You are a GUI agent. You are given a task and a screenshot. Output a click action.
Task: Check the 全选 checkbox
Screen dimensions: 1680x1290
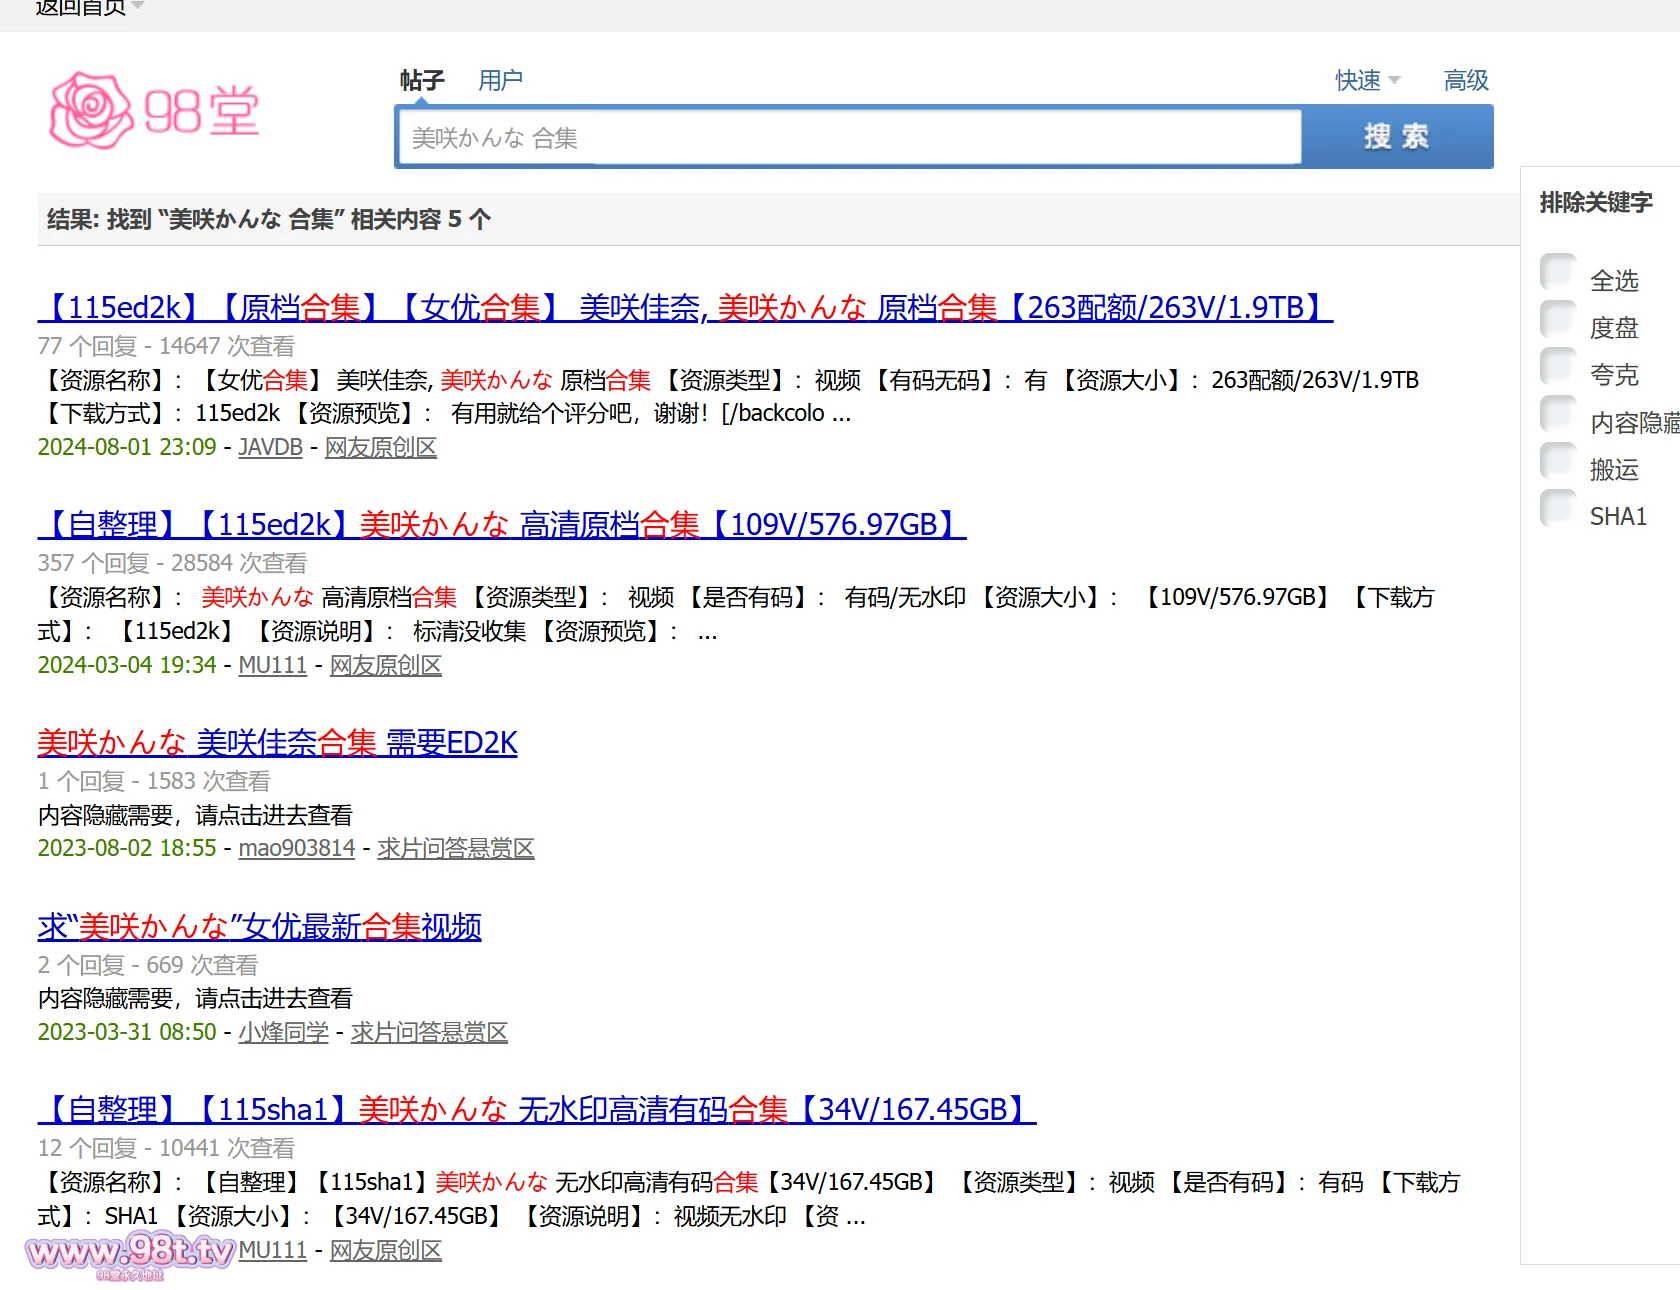pos(1557,272)
